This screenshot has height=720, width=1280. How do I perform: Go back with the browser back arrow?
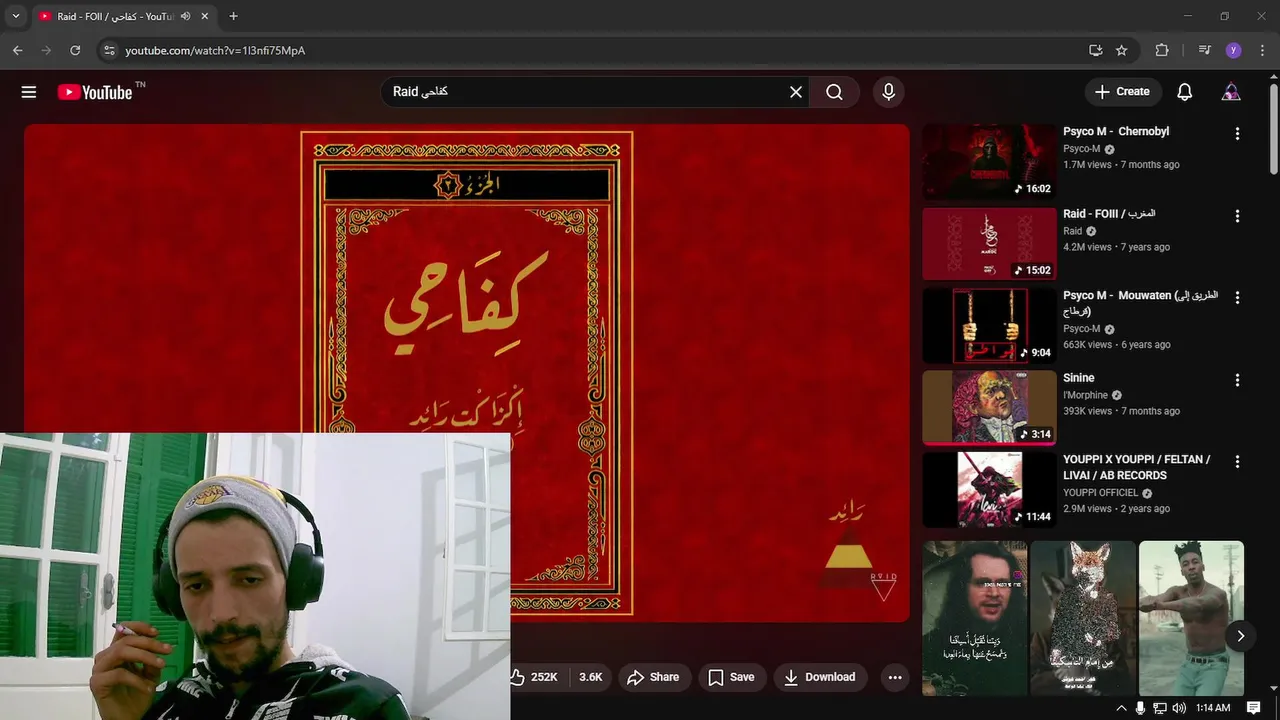18,50
